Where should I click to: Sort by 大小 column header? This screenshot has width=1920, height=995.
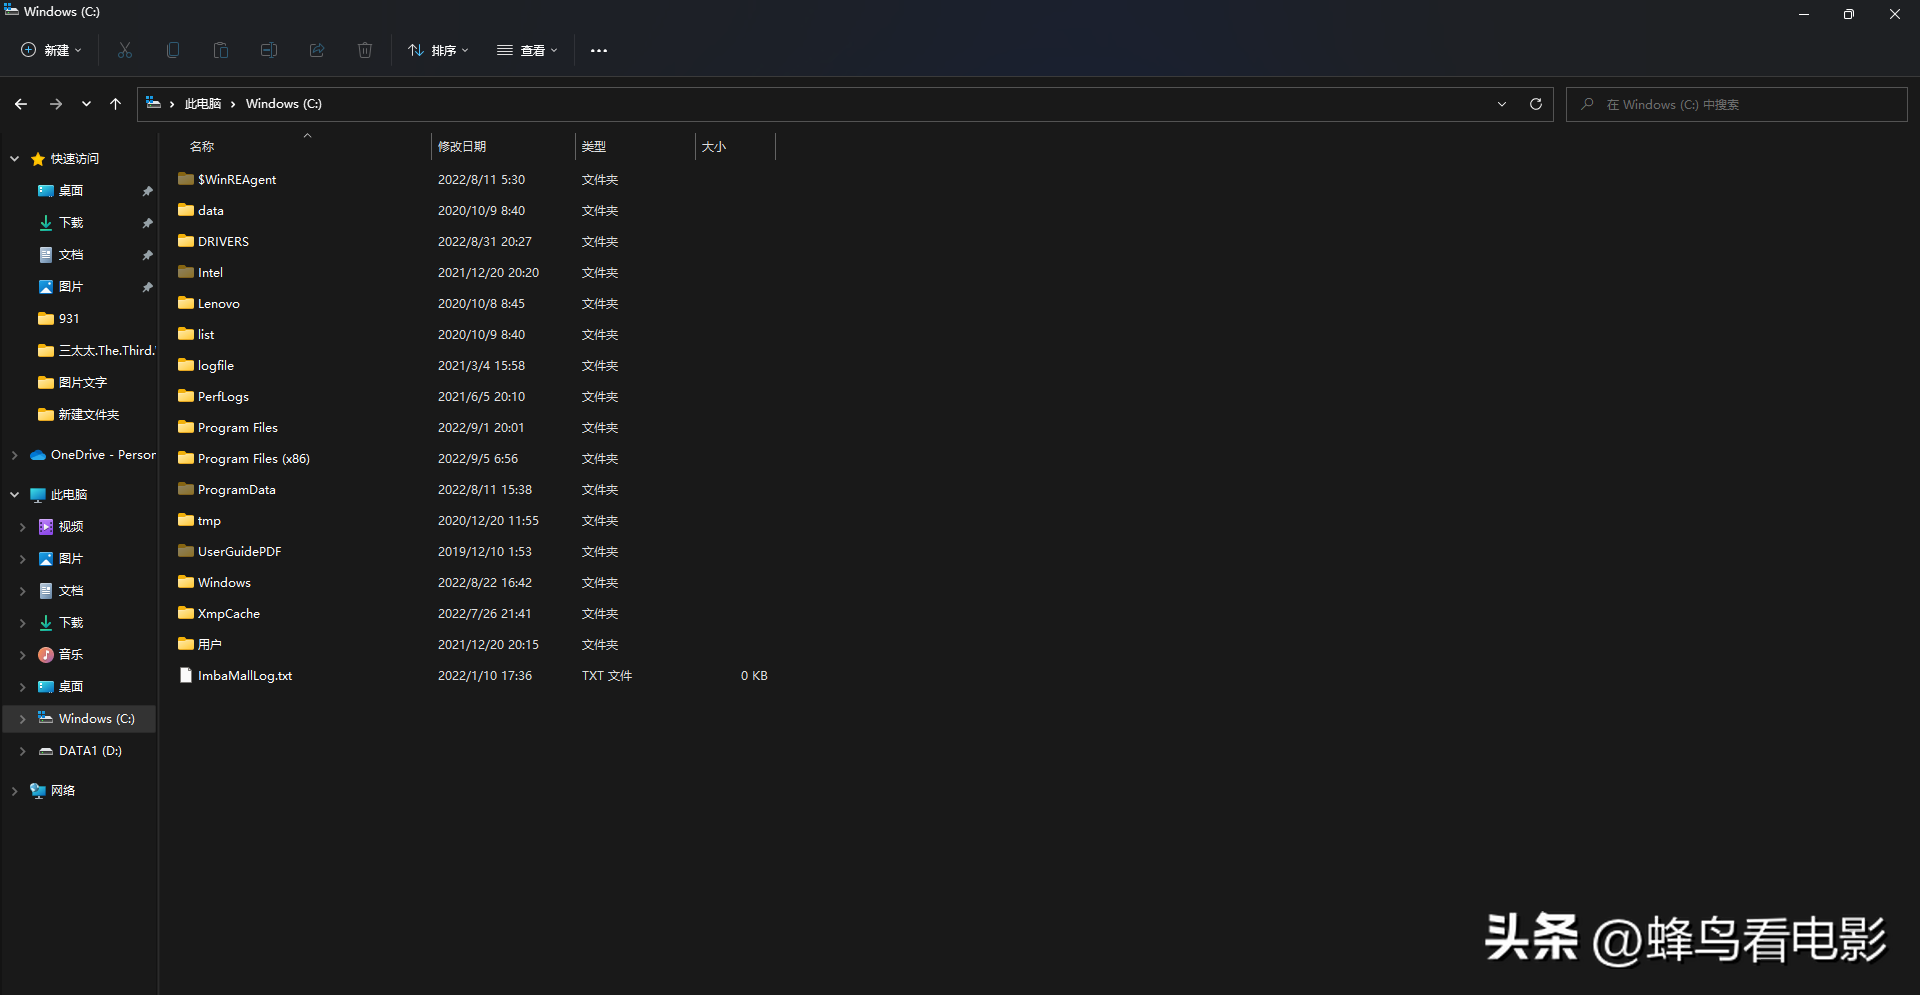click(x=714, y=146)
